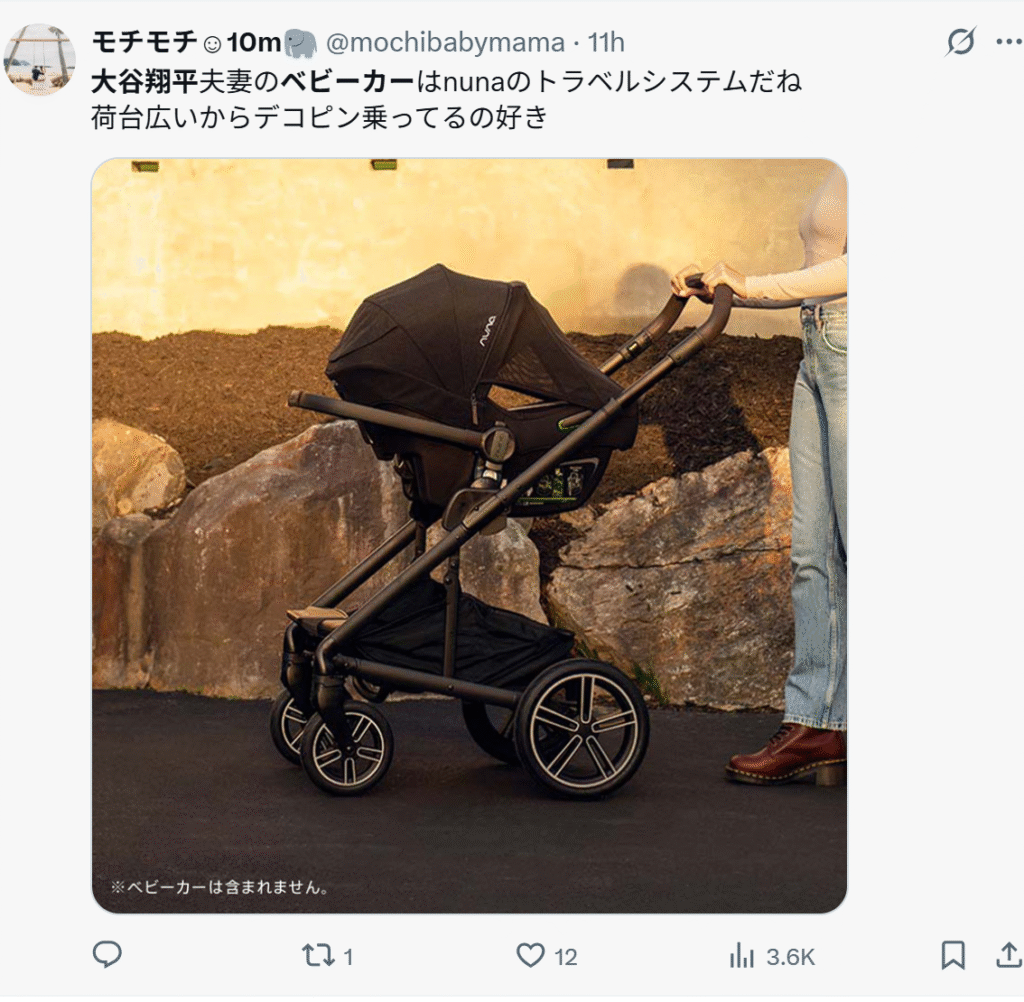
Task: Click the elephant emoji beside the name
Action: coord(301,43)
